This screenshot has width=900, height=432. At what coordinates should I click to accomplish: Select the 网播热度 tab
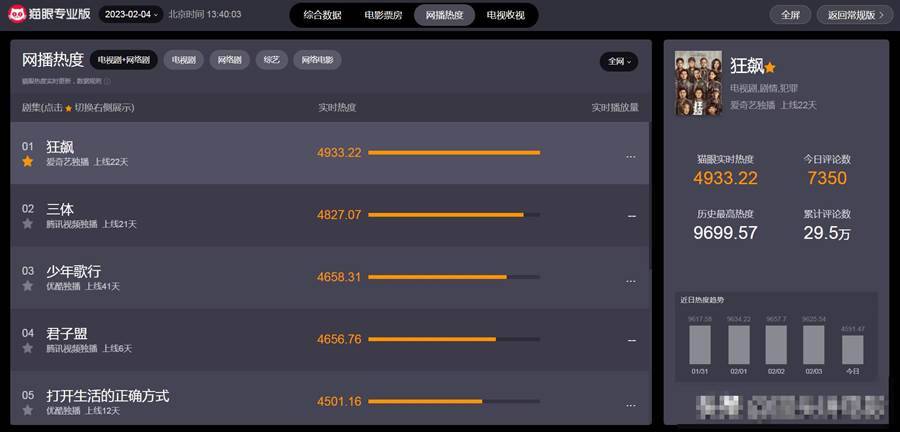[444, 15]
